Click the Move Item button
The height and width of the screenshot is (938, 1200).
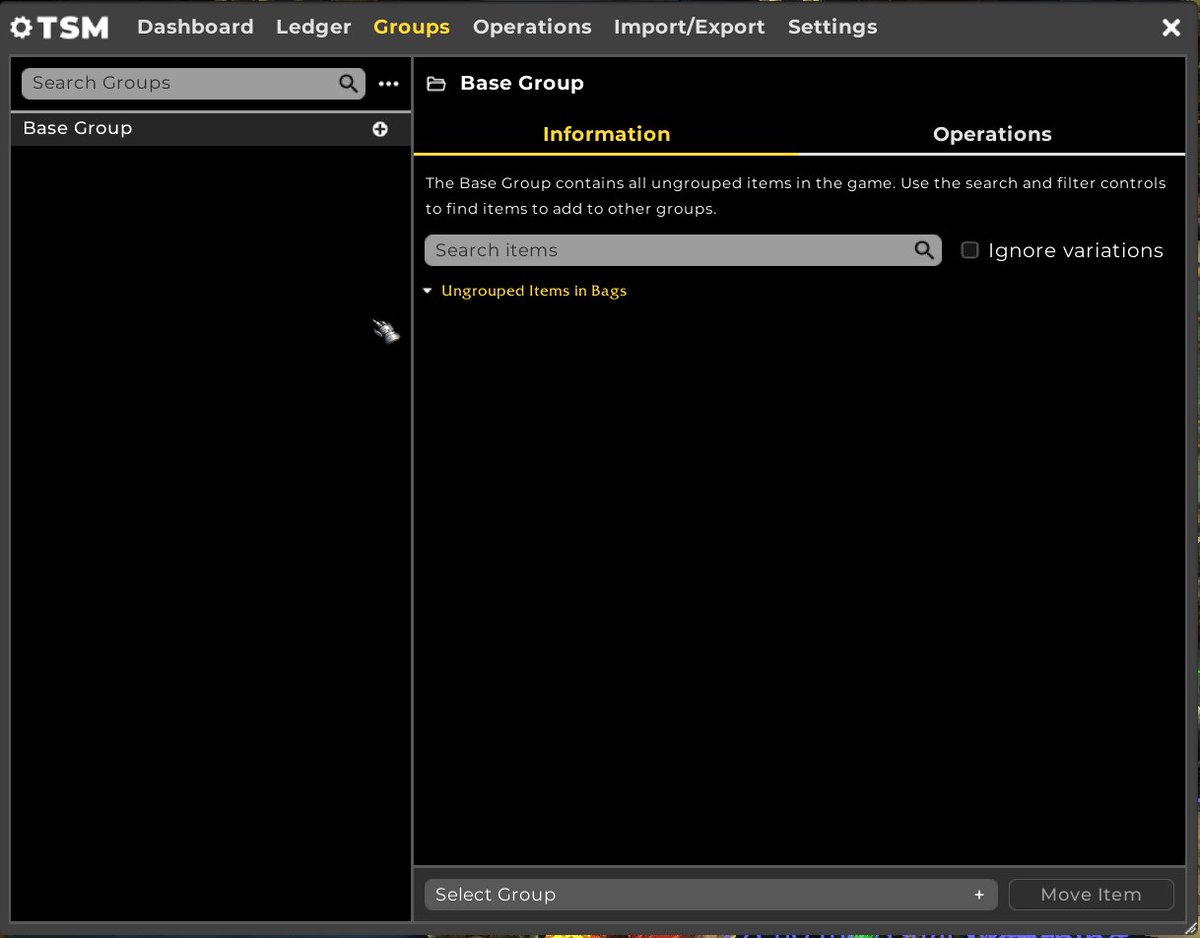pos(1091,894)
